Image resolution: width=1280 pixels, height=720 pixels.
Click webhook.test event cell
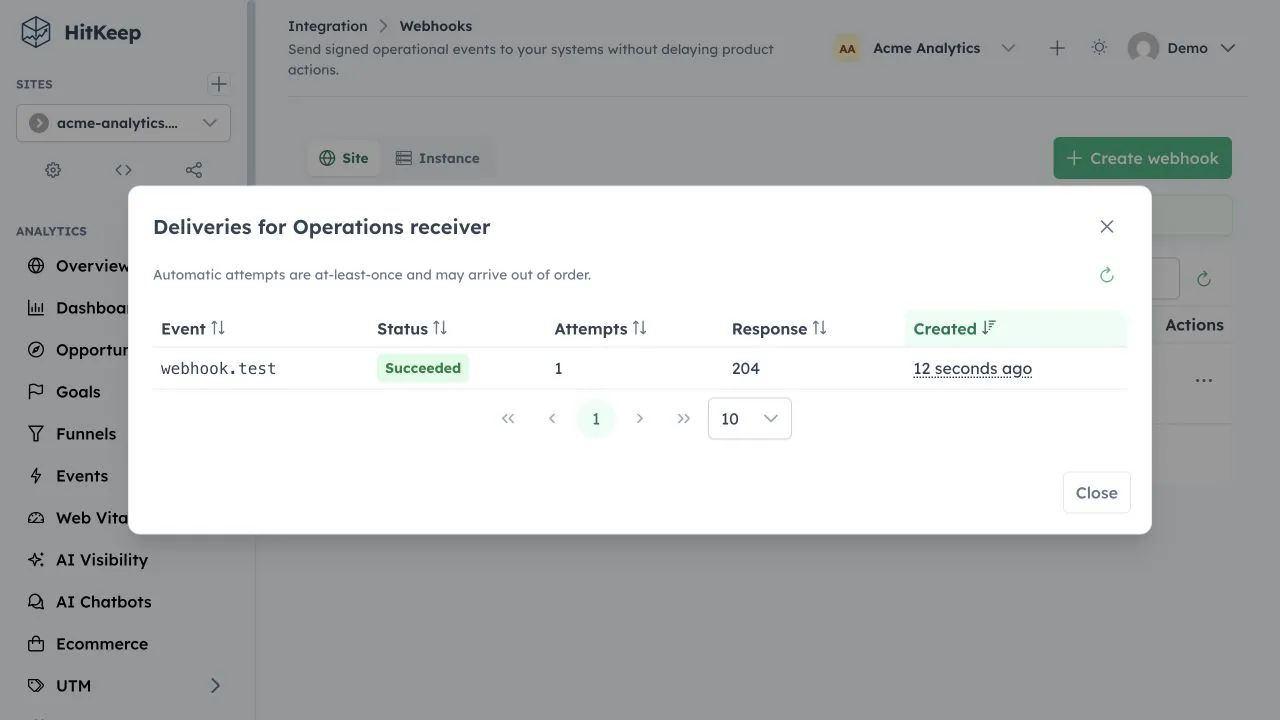coord(219,369)
